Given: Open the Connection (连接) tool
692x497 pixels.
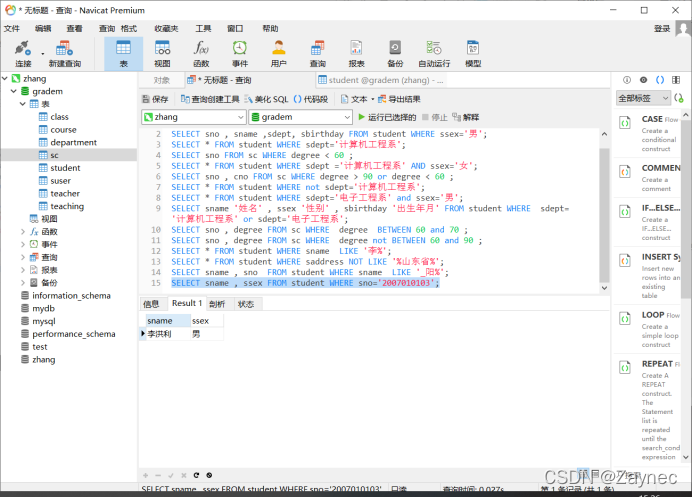Looking at the screenshot, I should tap(23, 53).
